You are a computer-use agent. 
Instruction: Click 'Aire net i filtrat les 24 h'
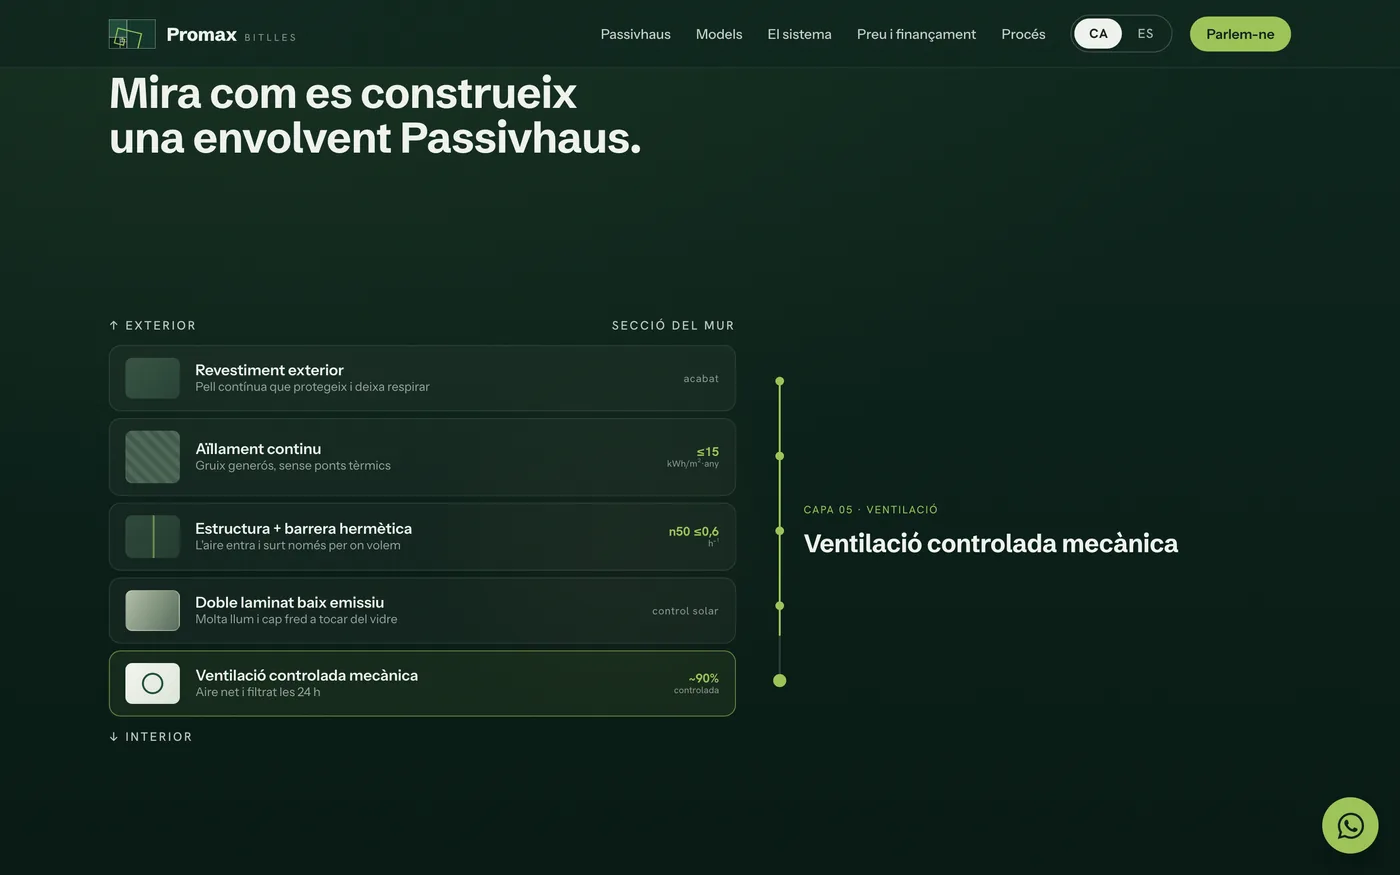click(x=258, y=692)
